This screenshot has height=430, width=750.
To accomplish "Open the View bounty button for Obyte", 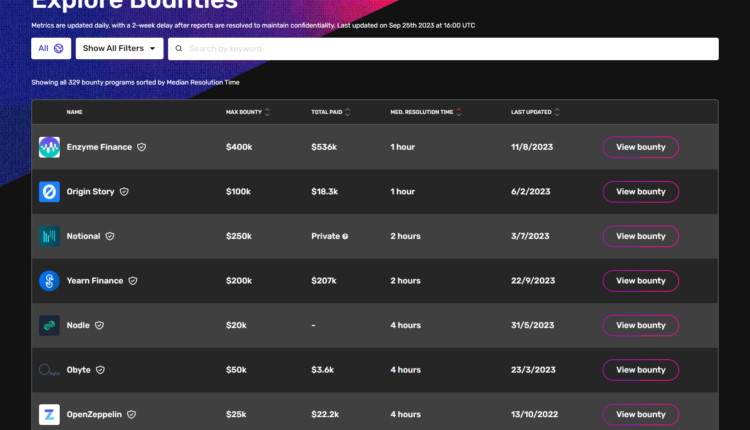I will (640, 370).
